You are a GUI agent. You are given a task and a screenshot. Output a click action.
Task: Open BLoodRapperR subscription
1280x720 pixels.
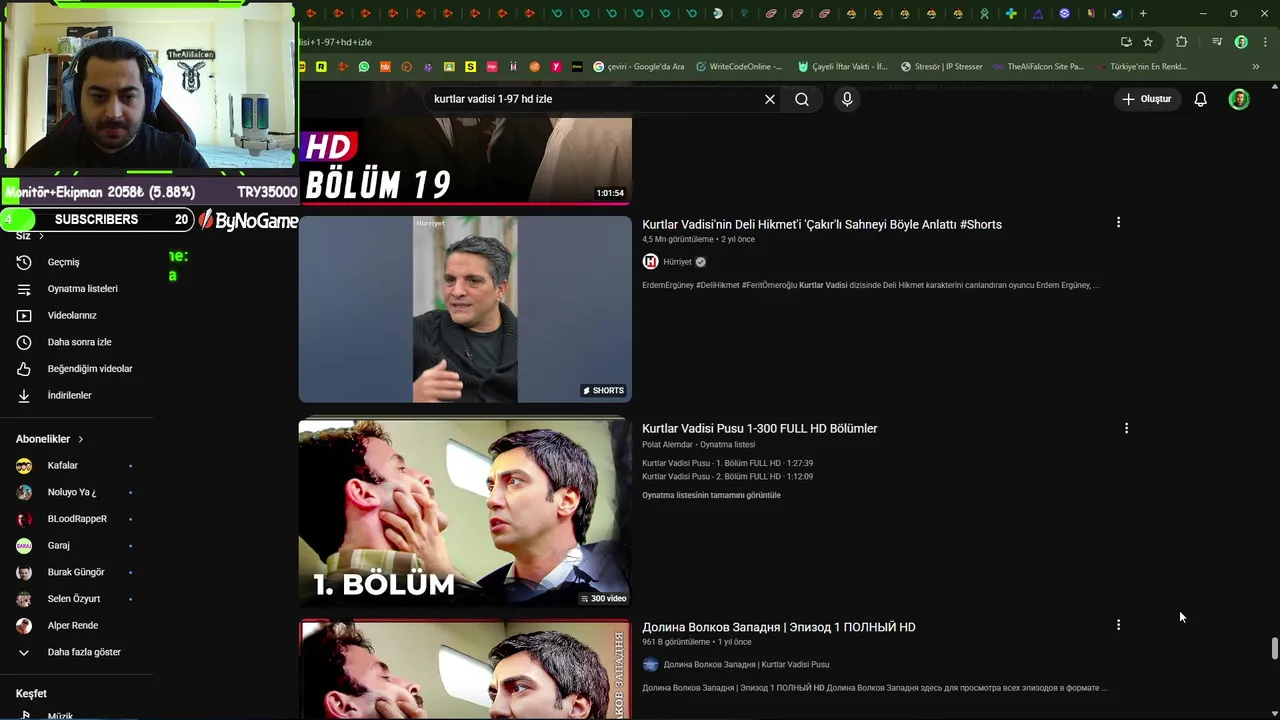coord(75,519)
